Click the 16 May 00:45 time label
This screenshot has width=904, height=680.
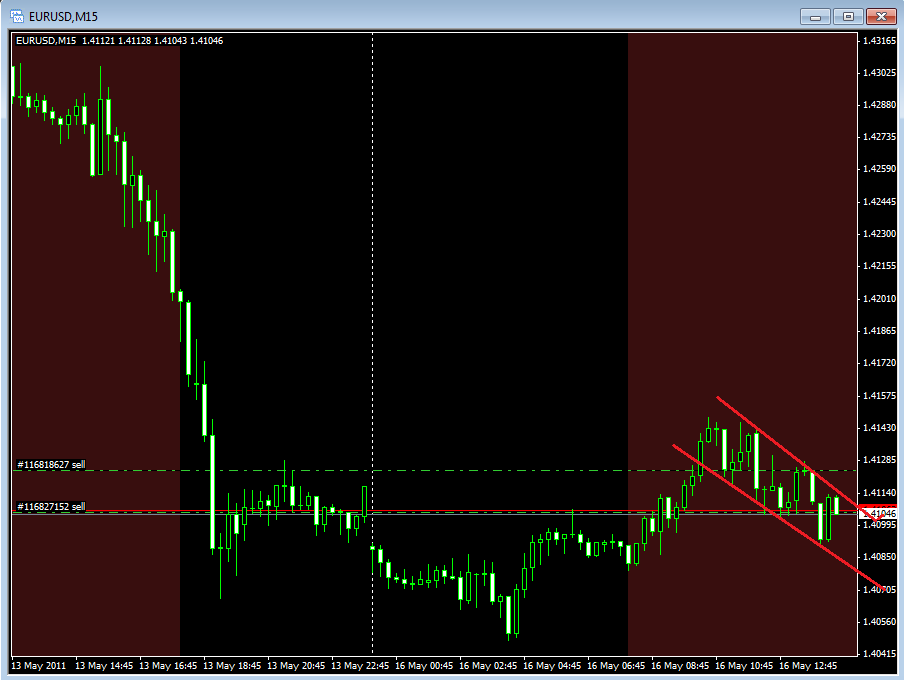[x=424, y=666]
